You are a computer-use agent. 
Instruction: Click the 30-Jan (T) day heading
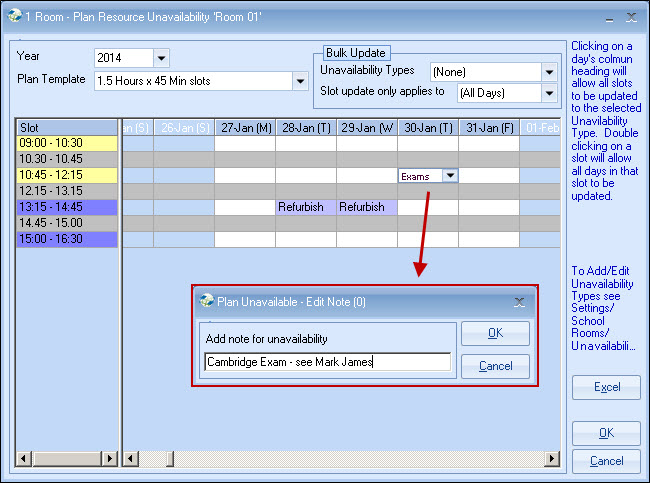pyautogui.click(x=427, y=127)
